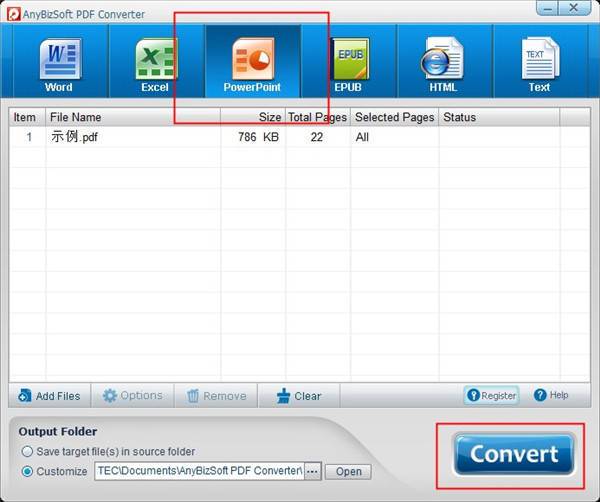Select the Word output format
Image resolution: width=600 pixels, height=502 pixels.
tap(60, 61)
